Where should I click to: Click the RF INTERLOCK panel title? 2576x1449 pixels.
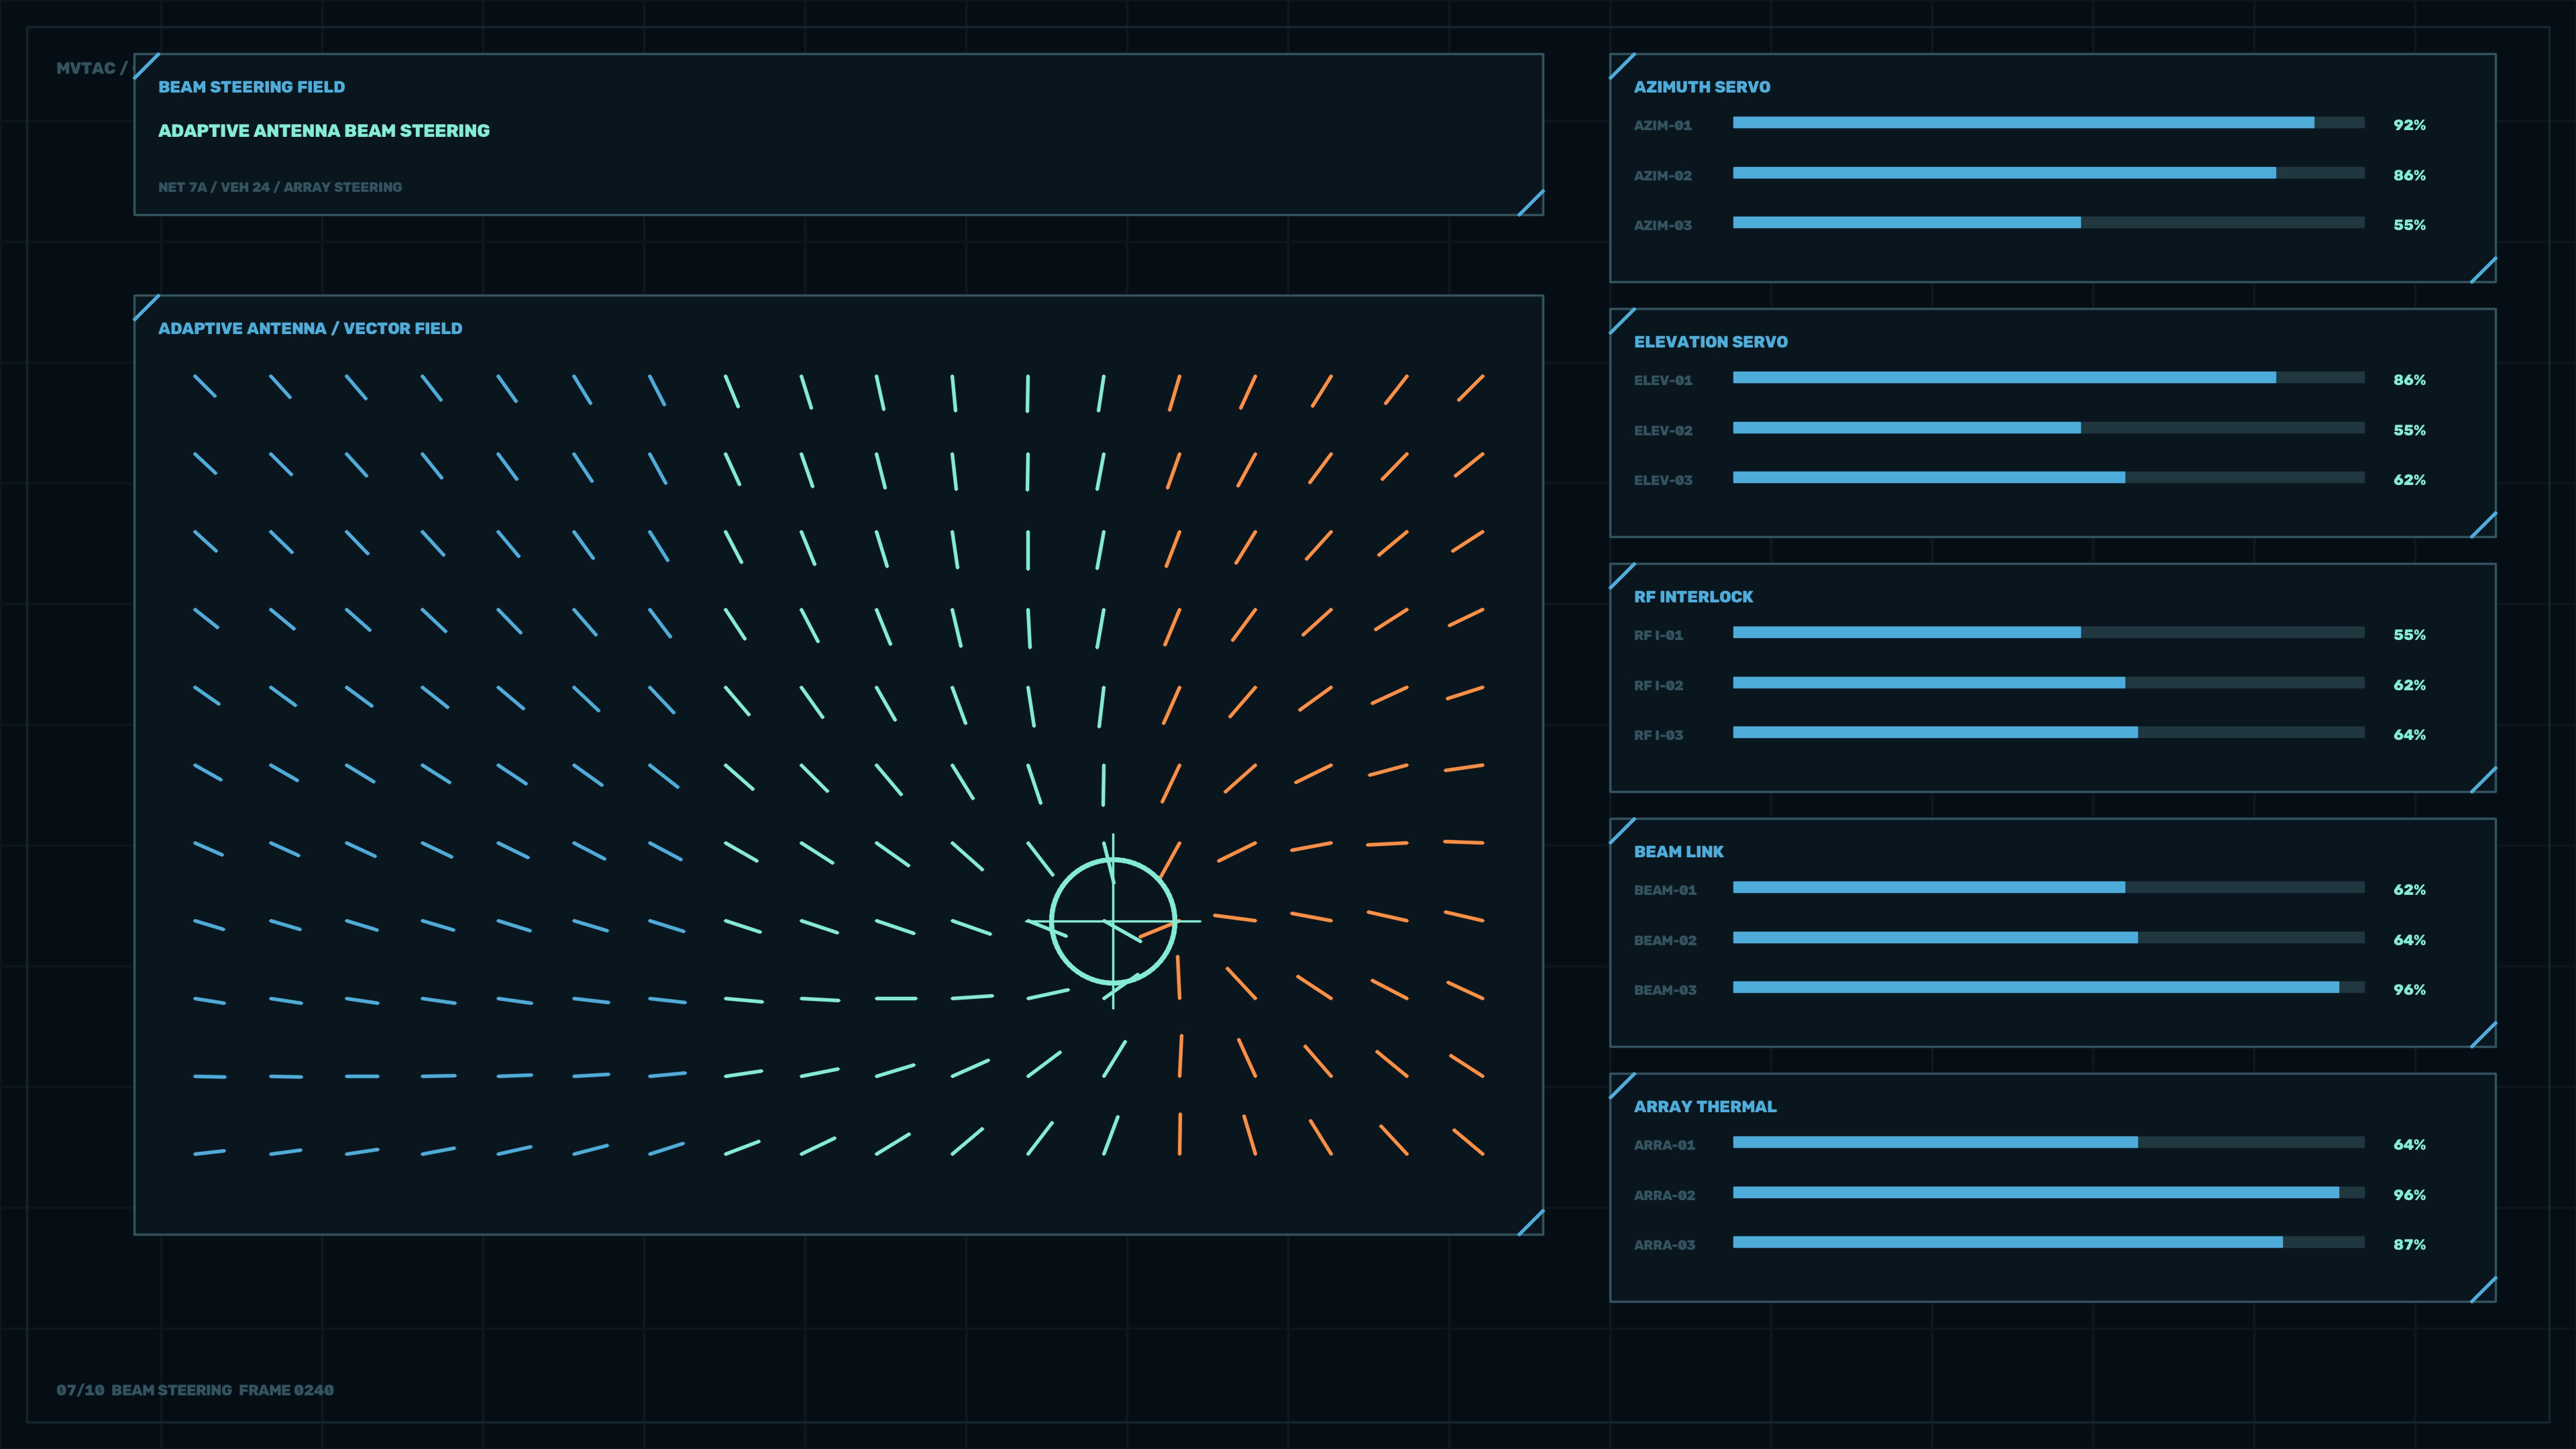1693,597
